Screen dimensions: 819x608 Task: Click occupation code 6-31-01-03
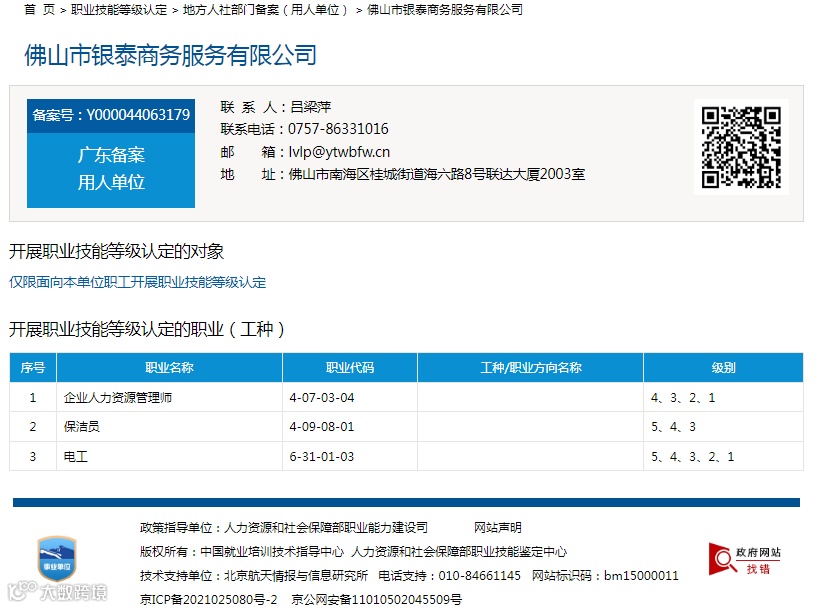point(322,457)
